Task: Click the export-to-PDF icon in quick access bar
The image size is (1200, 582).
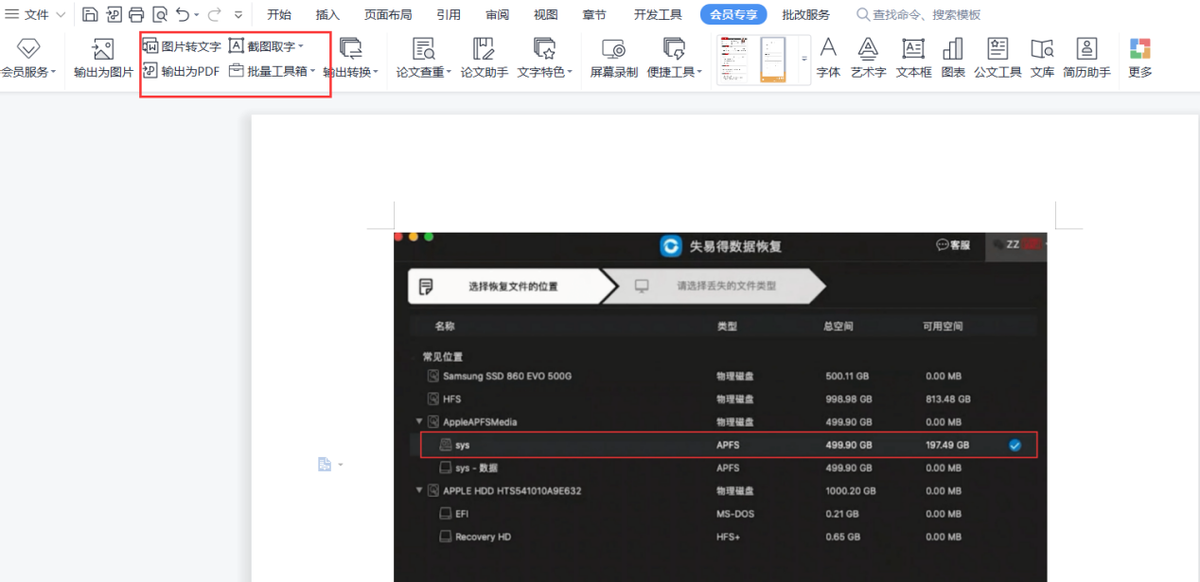Action: 114,14
